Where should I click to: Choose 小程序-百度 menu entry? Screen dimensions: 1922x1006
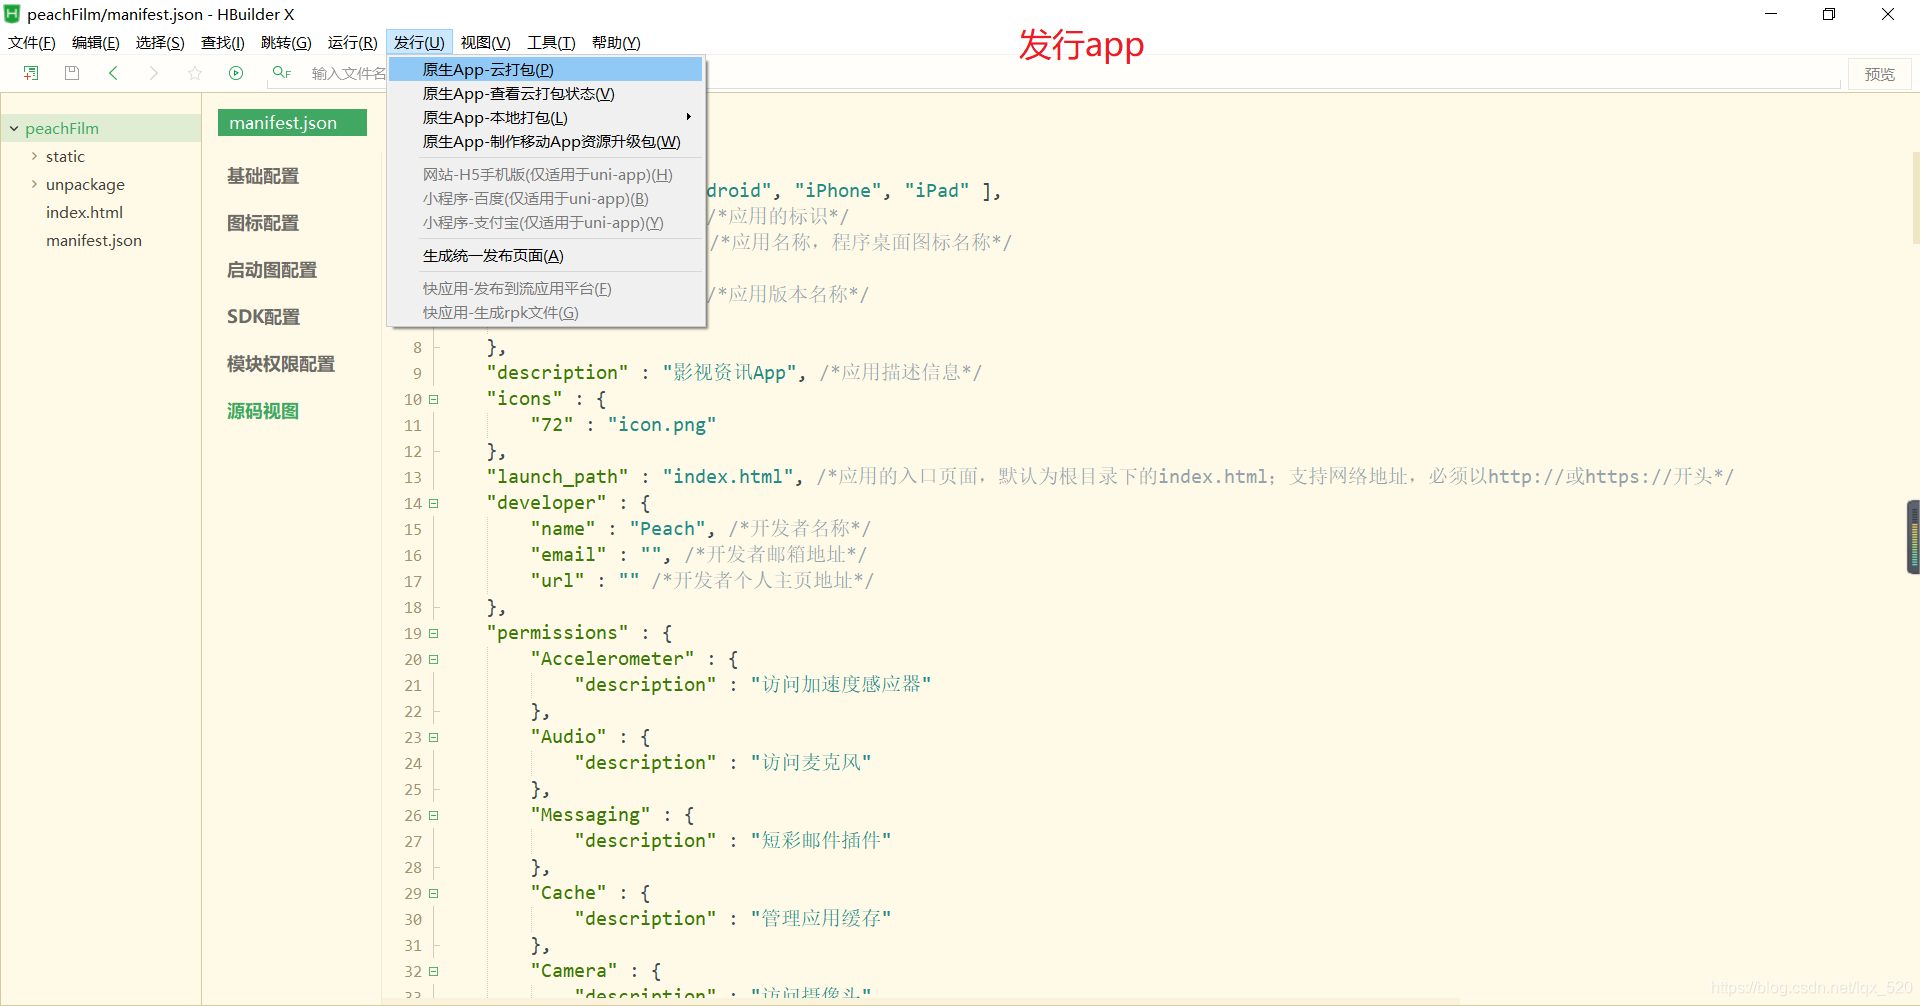pos(546,198)
